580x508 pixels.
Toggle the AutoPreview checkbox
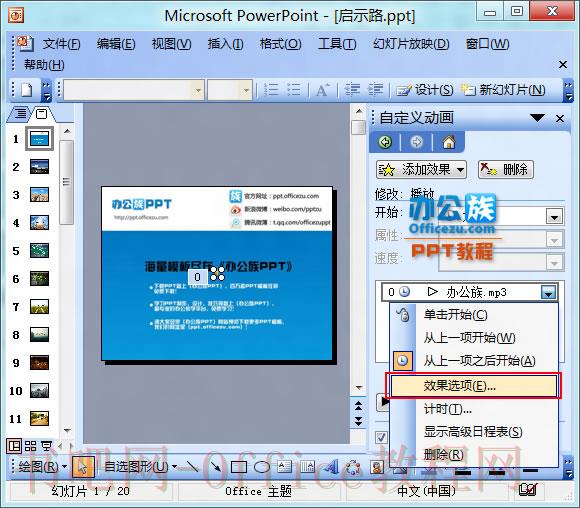click(x=381, y=437)
